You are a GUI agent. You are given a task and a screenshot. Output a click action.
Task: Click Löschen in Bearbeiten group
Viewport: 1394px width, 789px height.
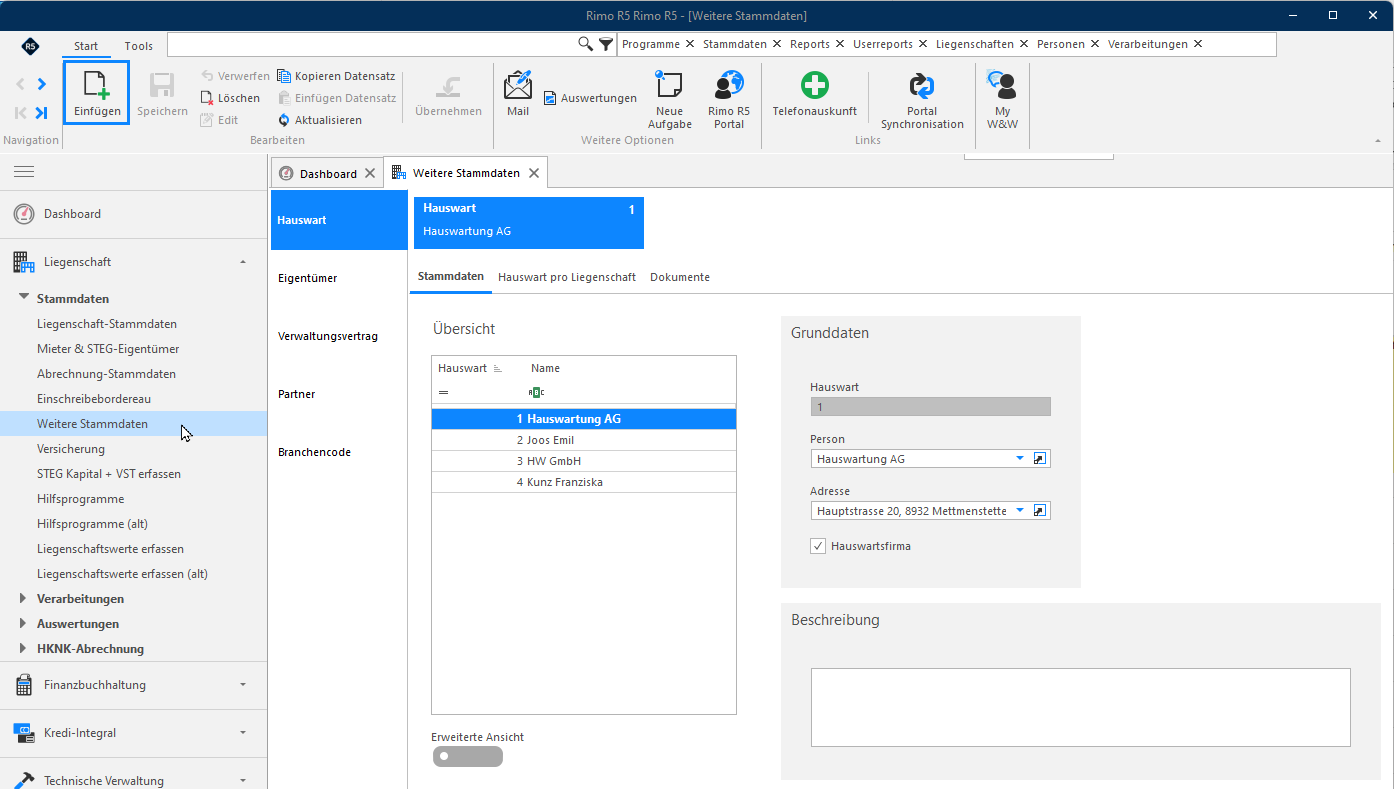click(x=230, y=98)
